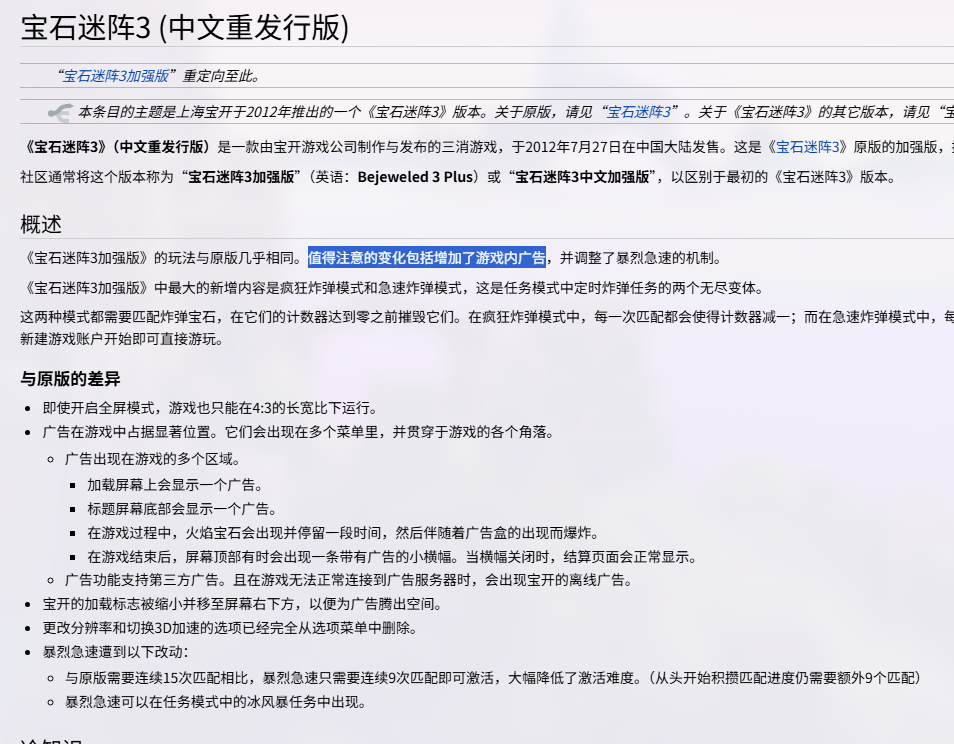Click the list item about 3D acceleration option removal
Screen dimensions: 954x744
click(x=229, y=628)
